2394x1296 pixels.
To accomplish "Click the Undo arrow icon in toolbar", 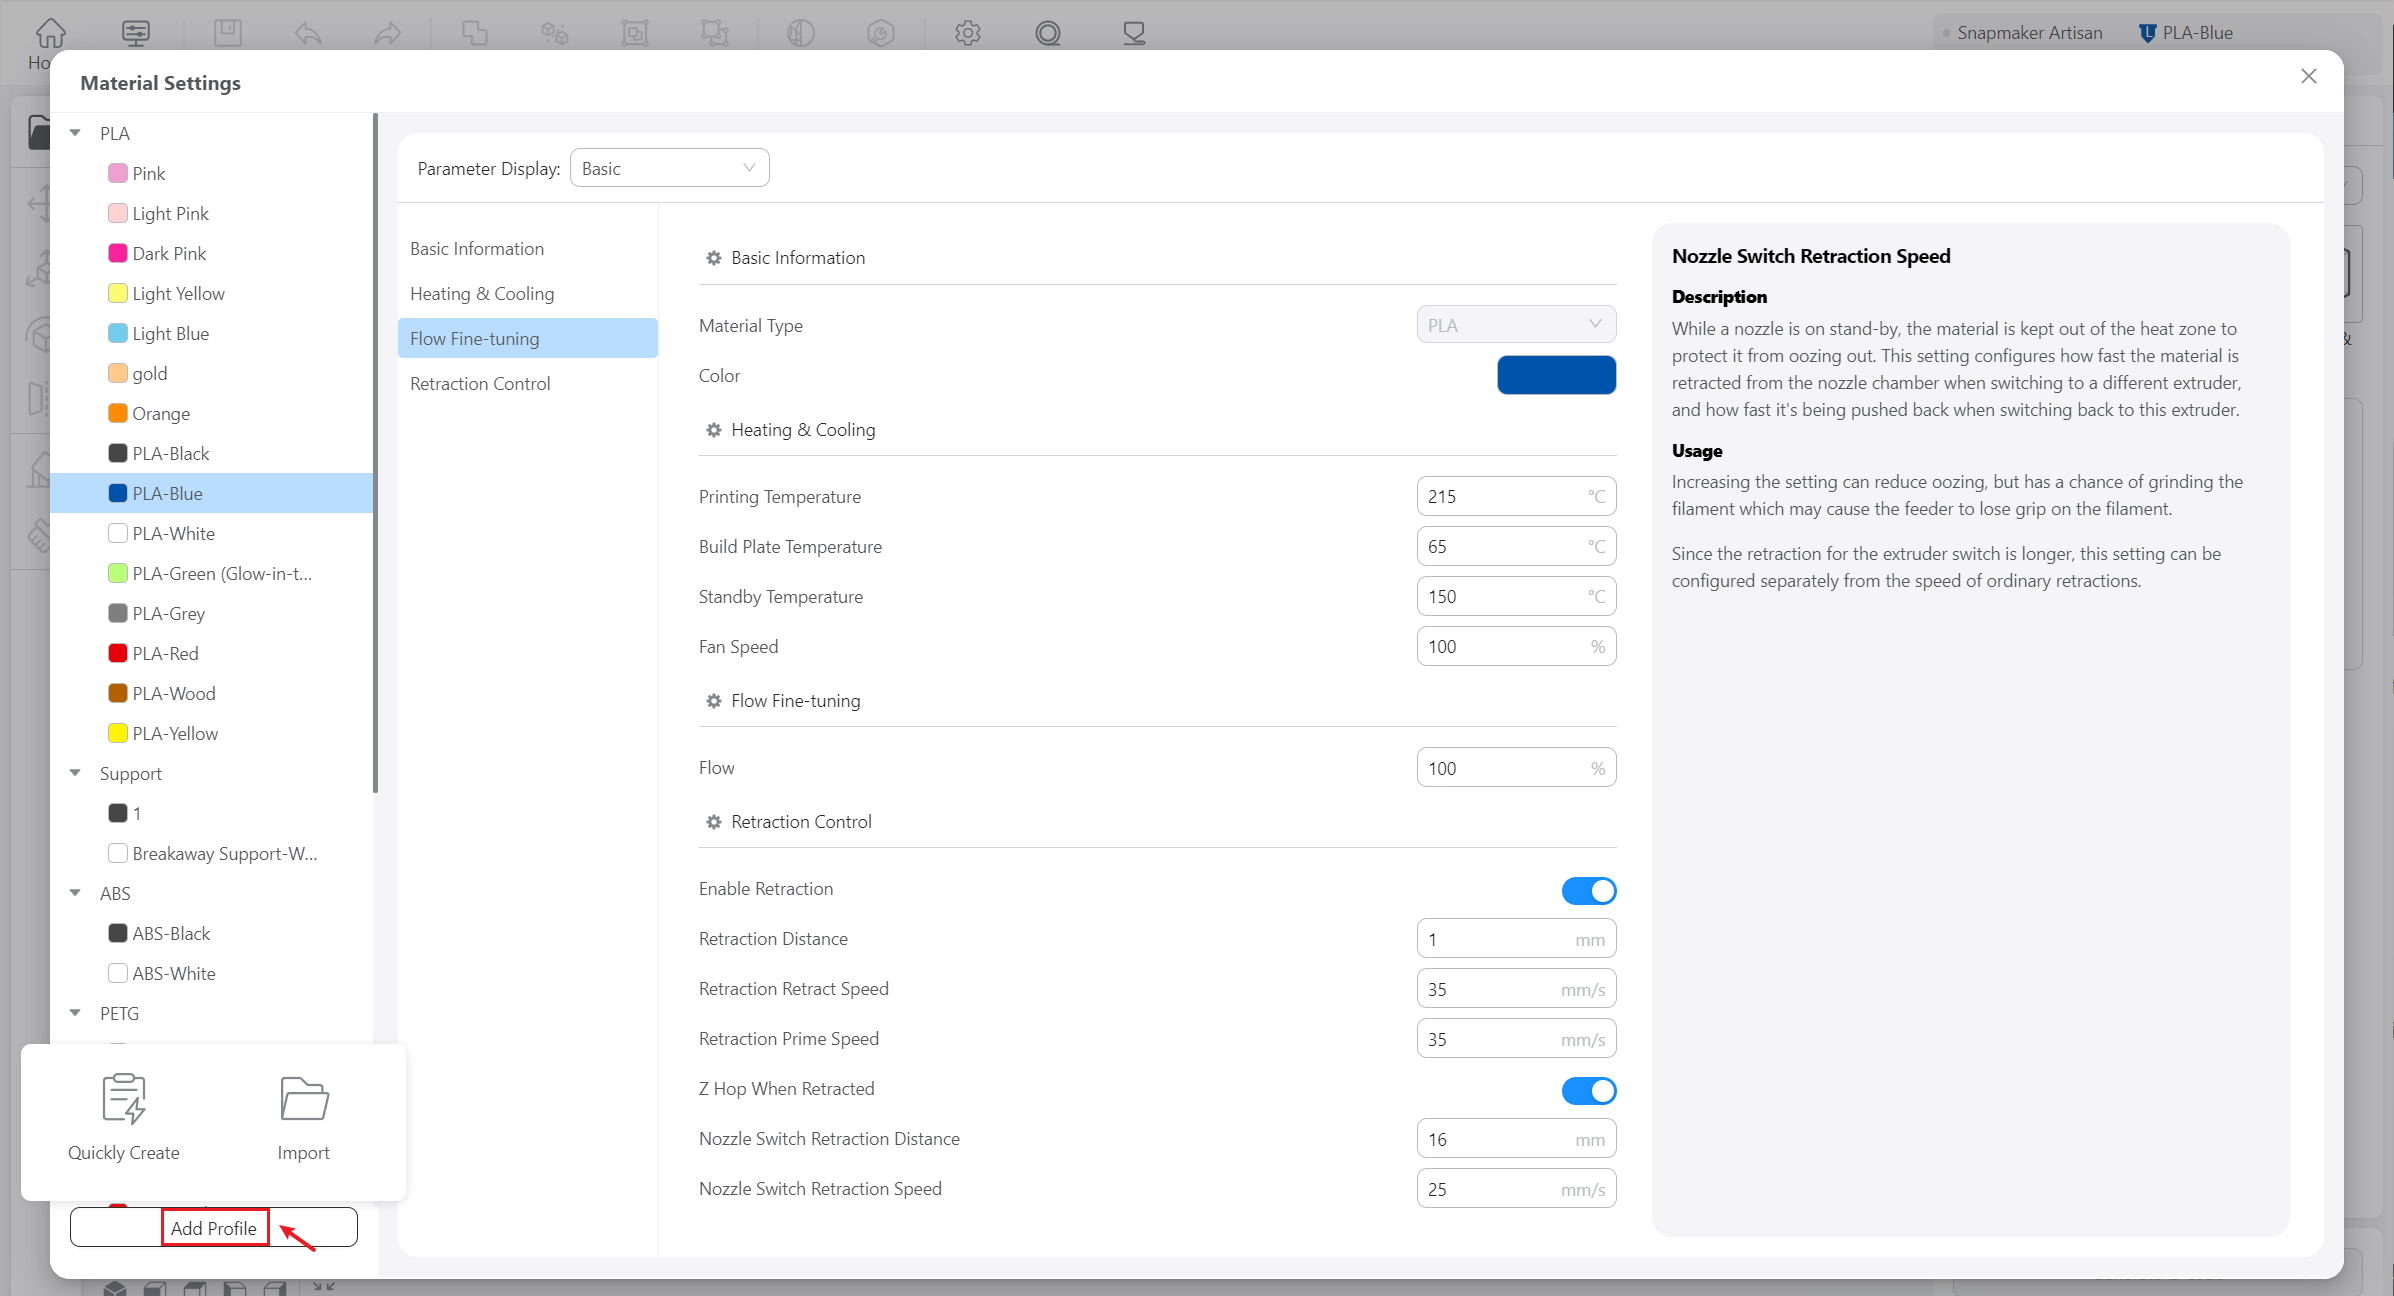I will pyautogui.click(x=308, y=33).
